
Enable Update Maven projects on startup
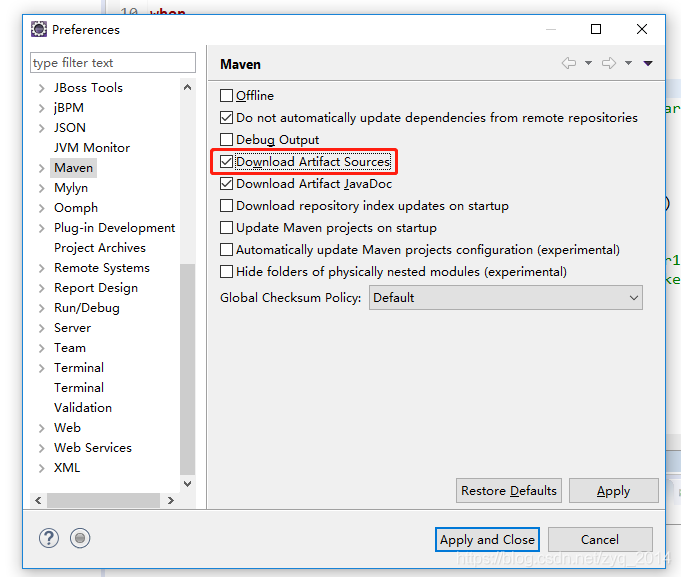[x=226, y=228]
